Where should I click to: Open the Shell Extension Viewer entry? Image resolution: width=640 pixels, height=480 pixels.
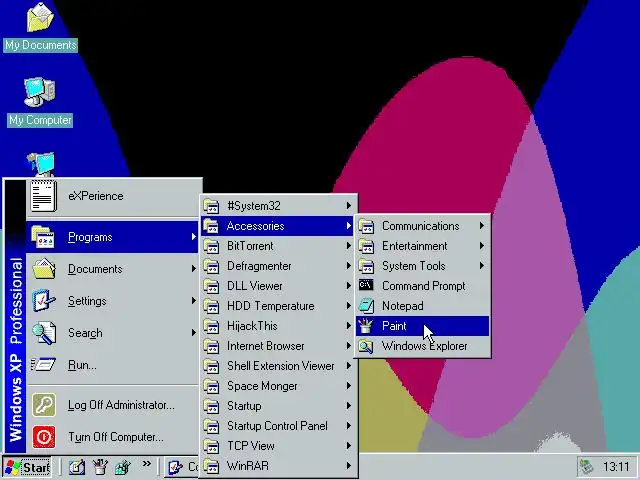(278, 366)
